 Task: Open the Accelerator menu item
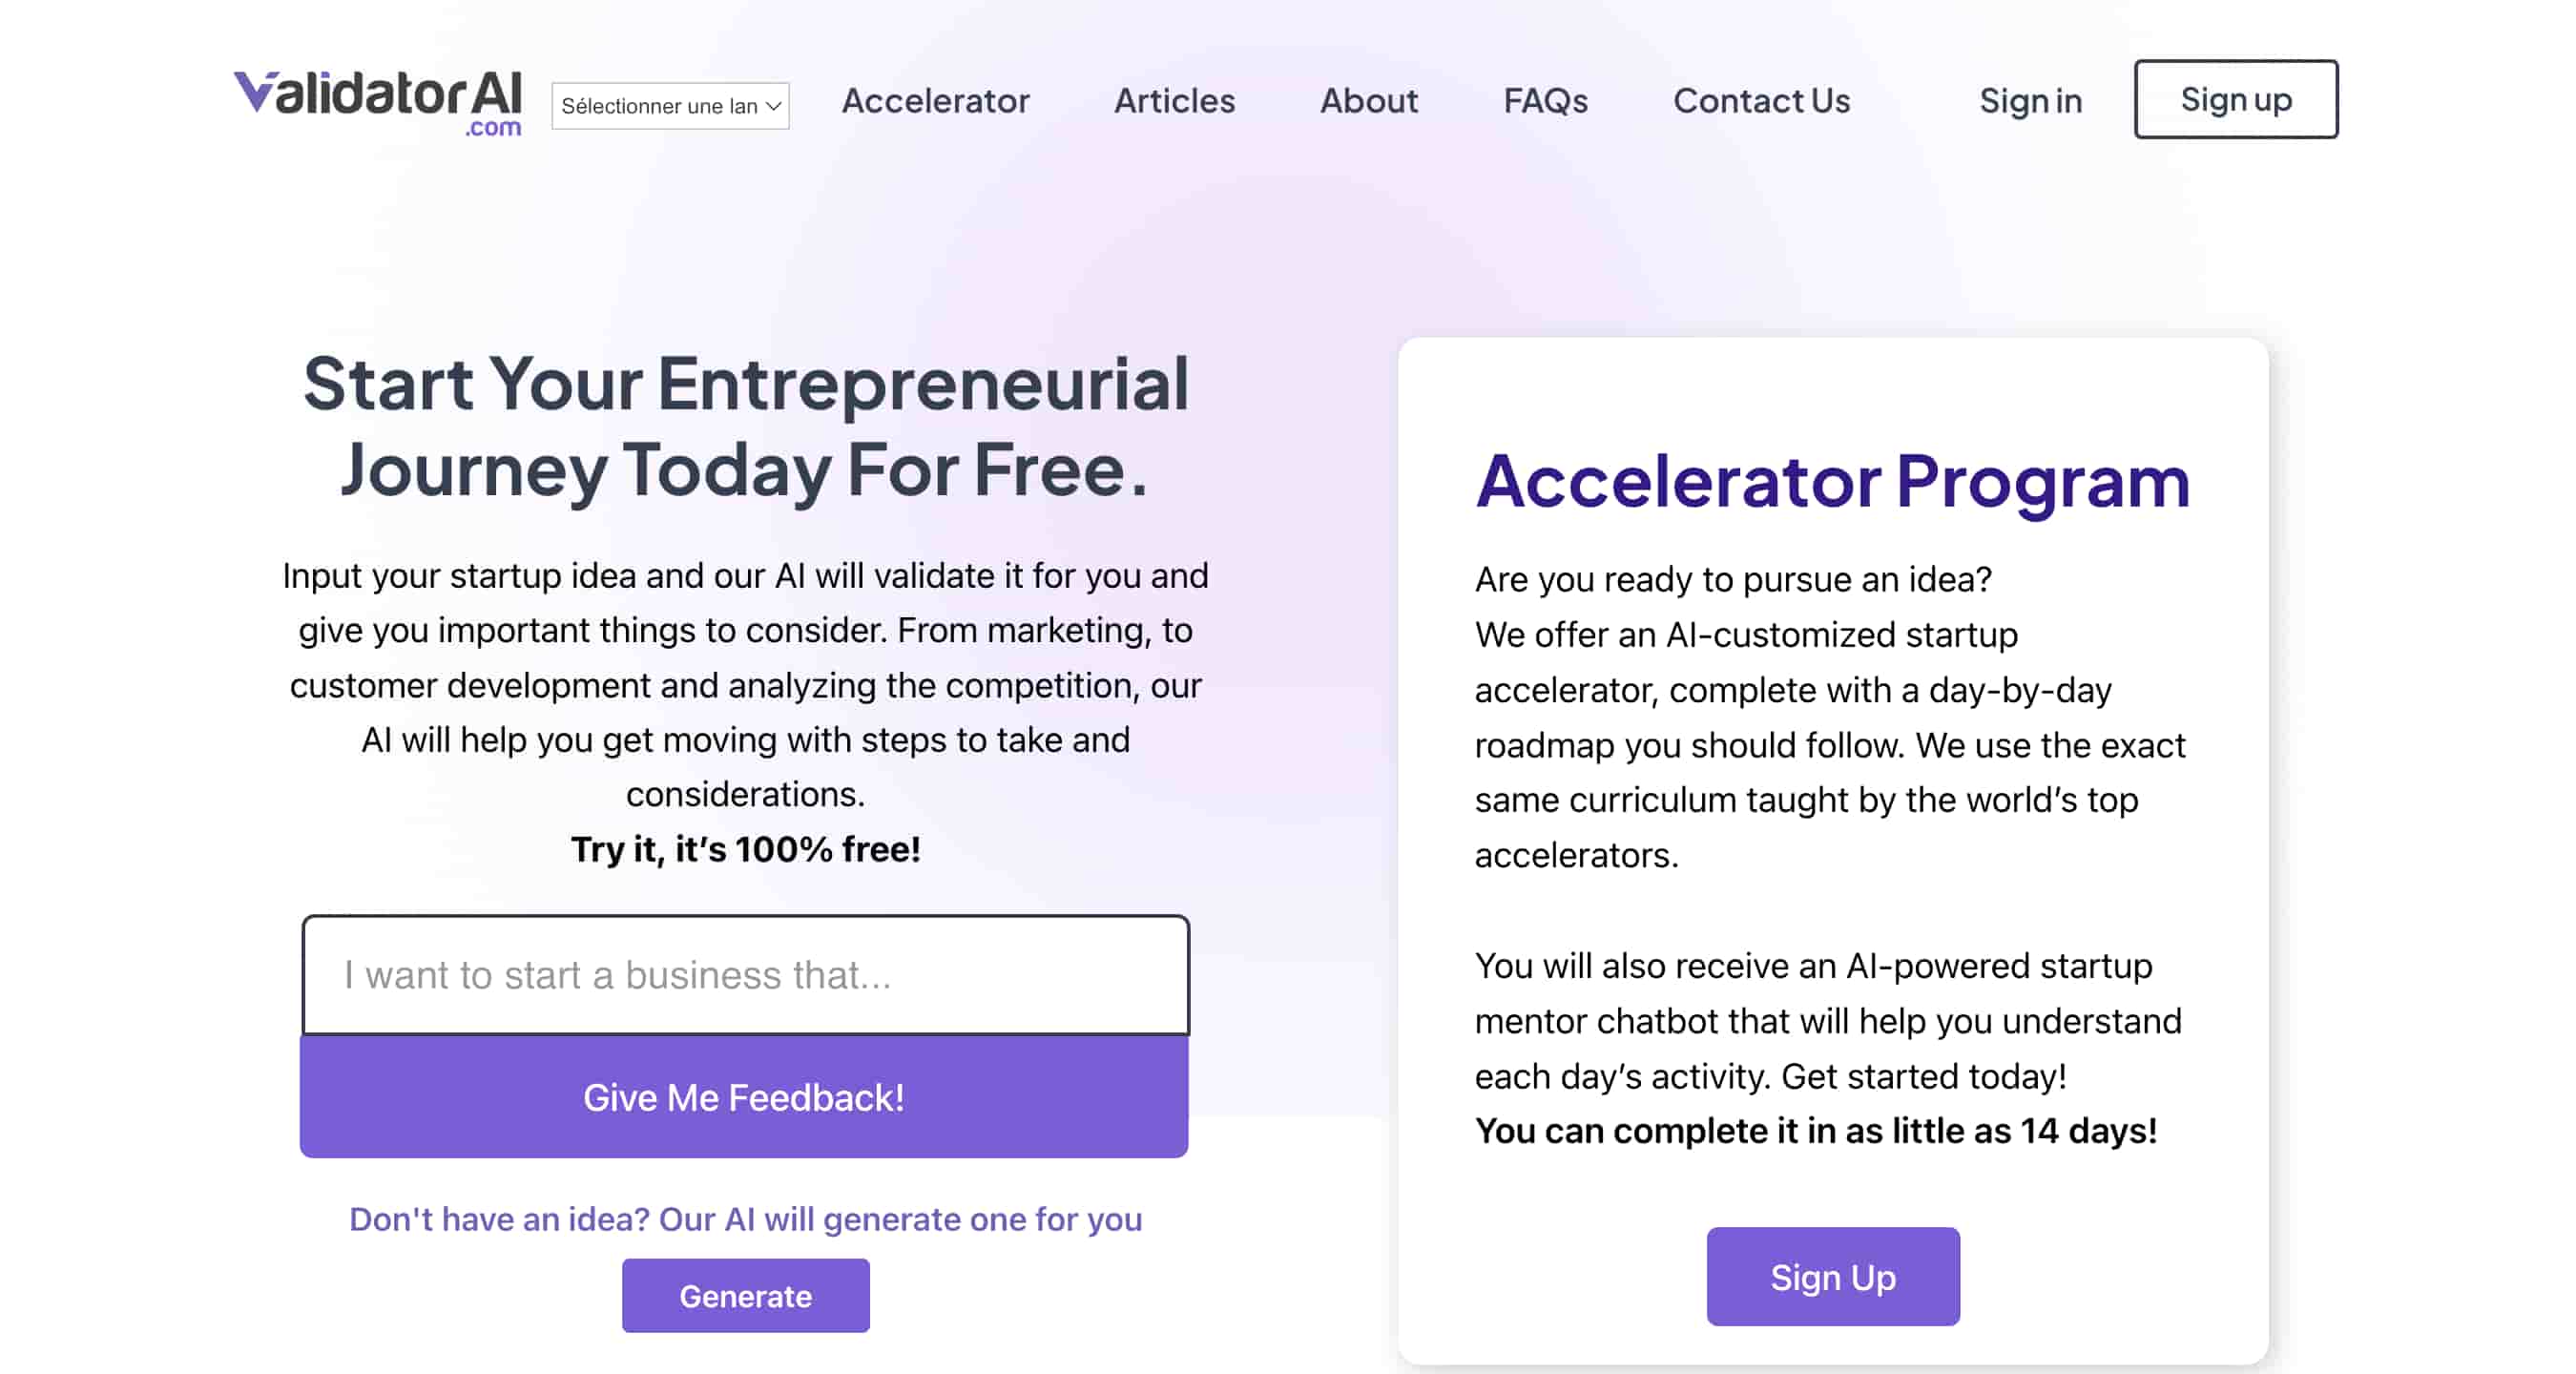tap(935, 101)
